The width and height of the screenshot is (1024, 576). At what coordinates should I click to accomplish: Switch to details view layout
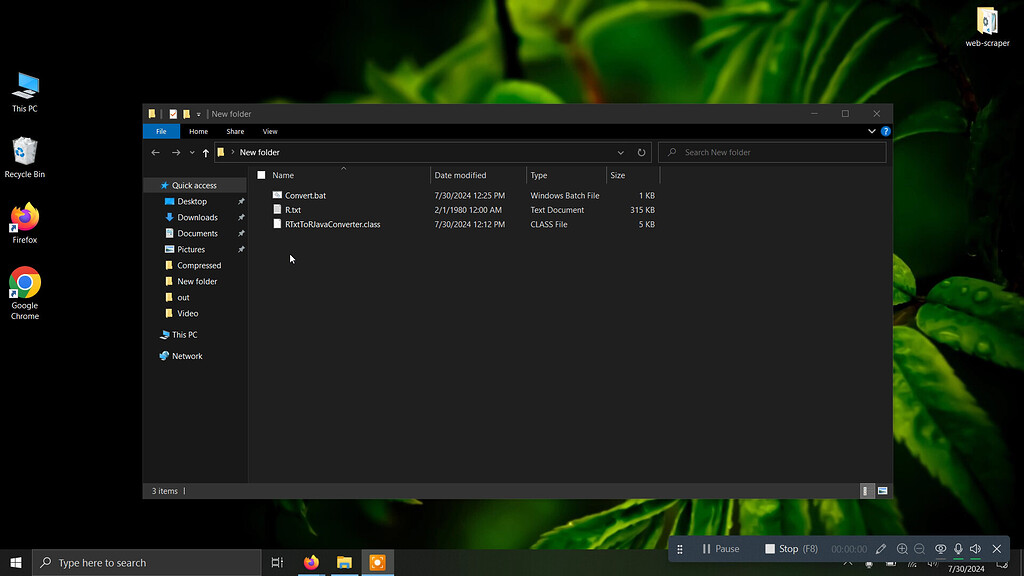[866, 491]
